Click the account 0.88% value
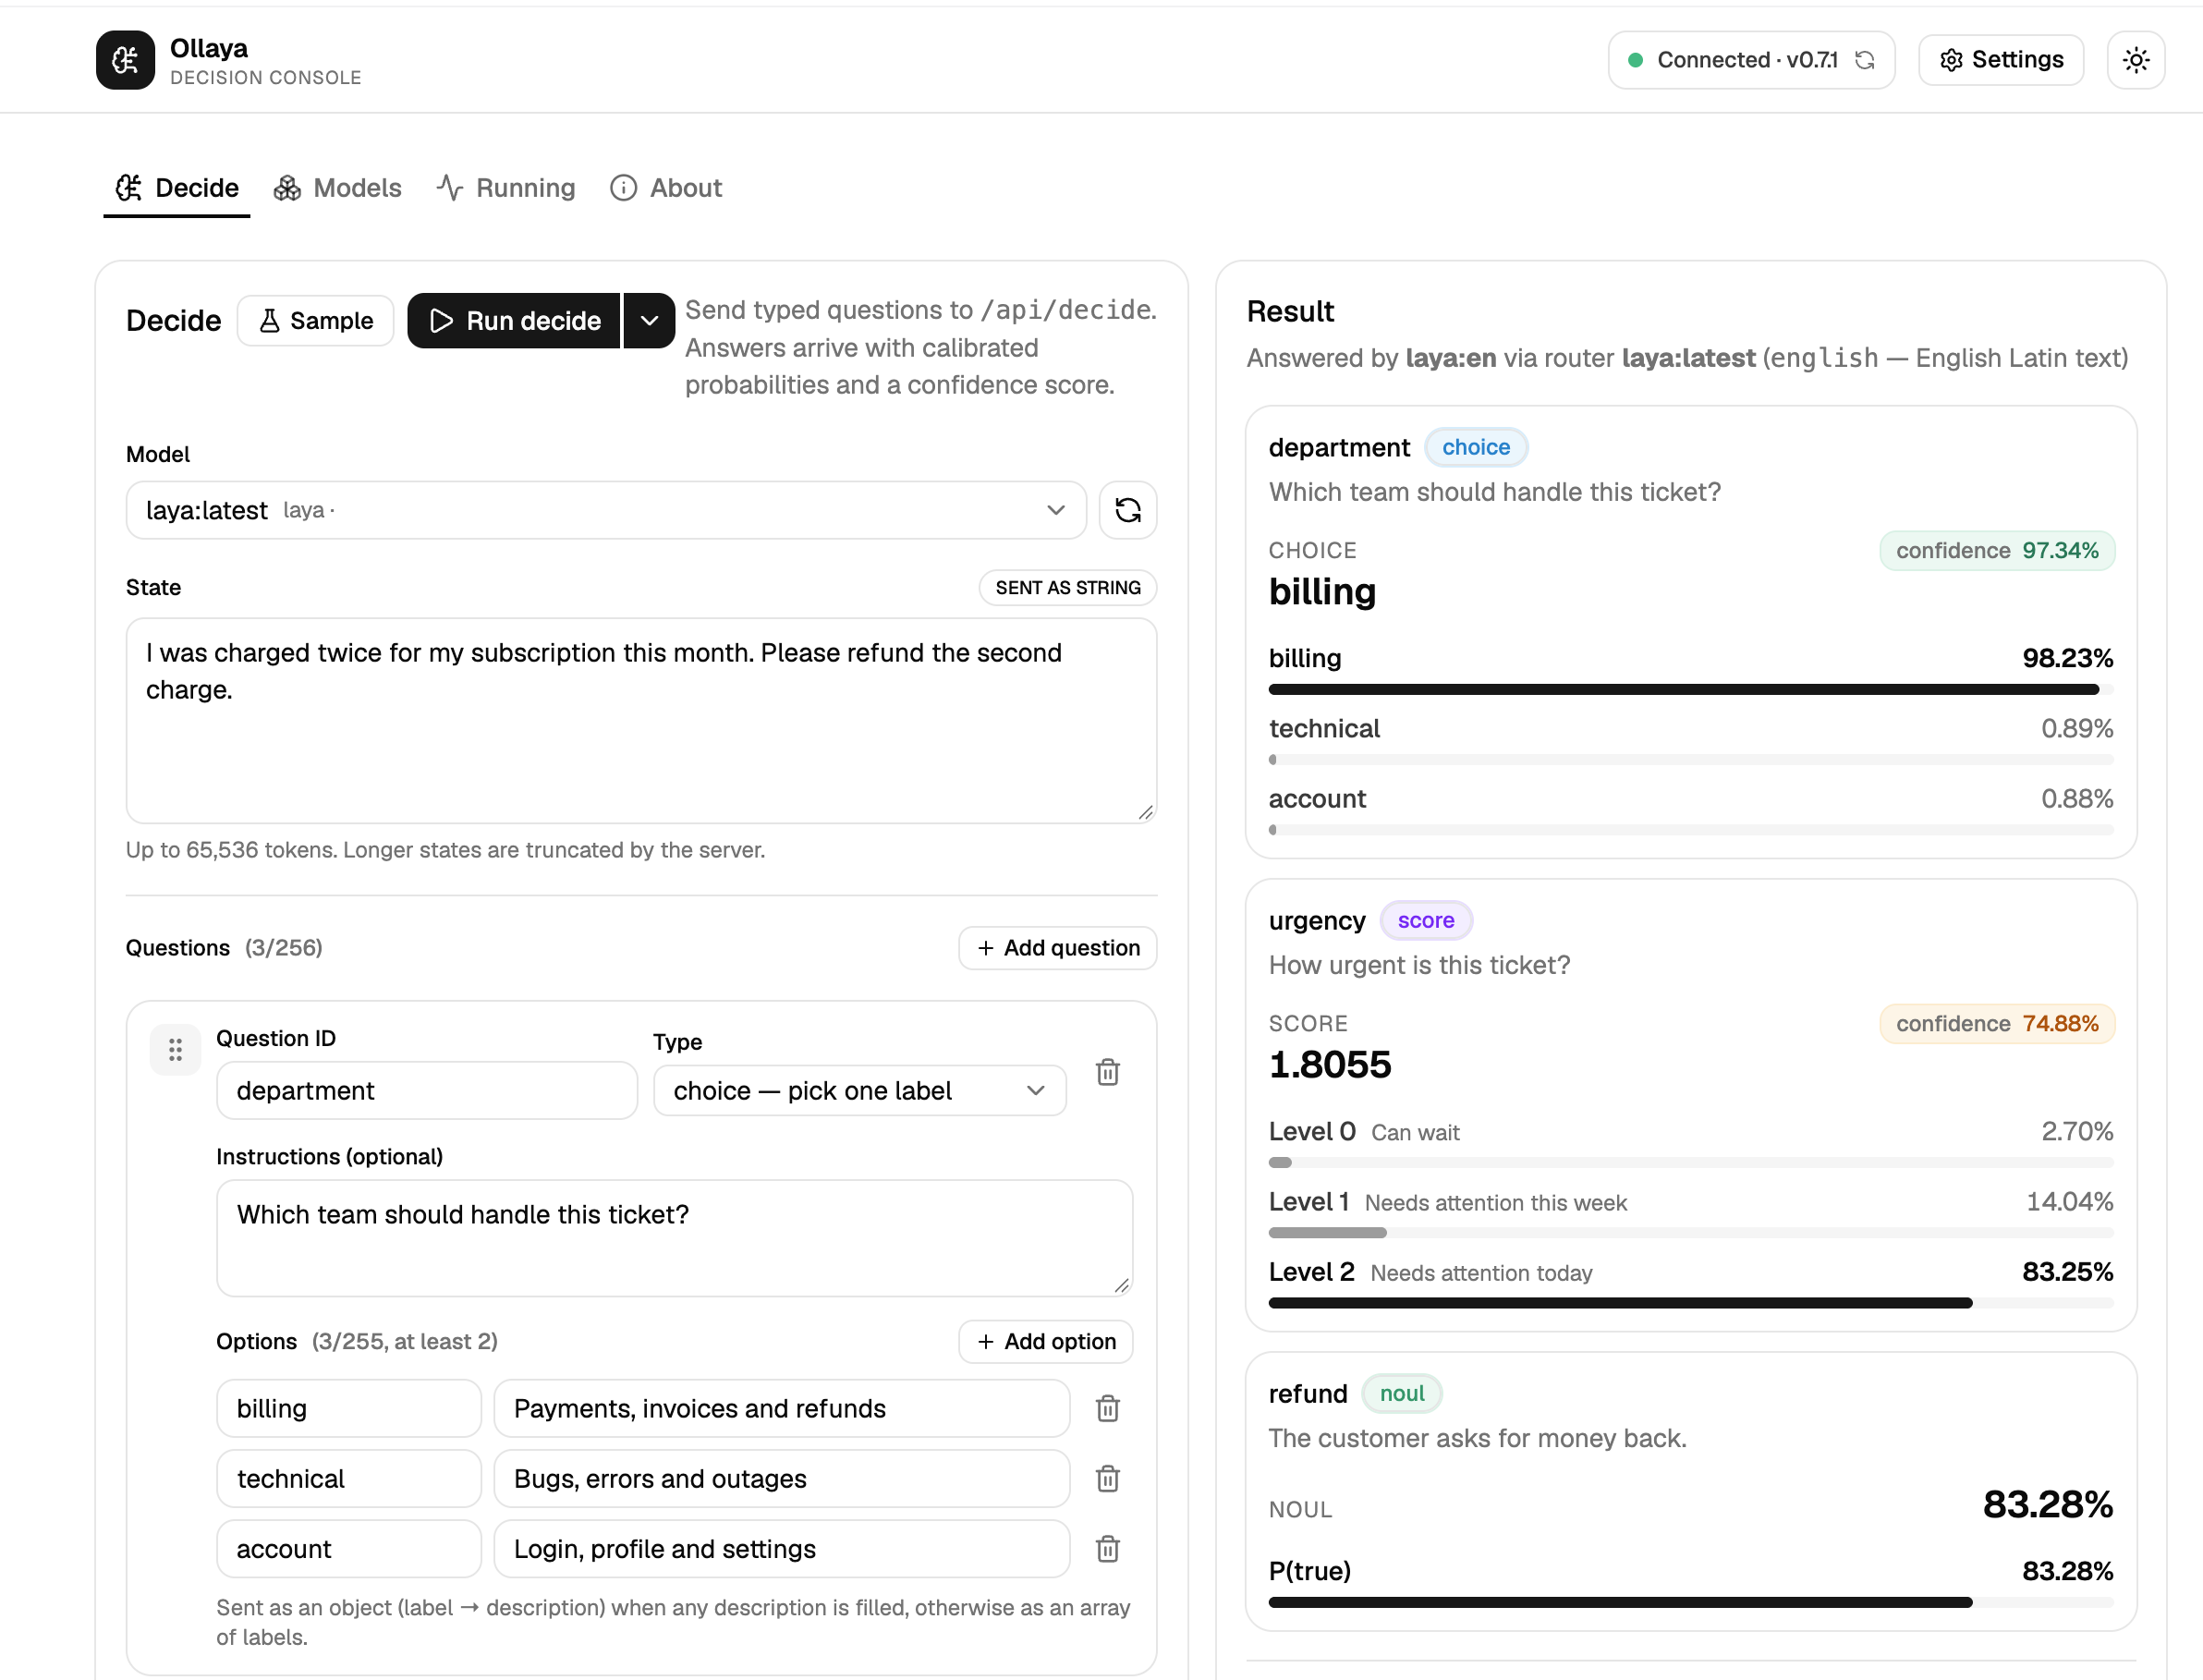This screenshot has height=1680, width=2203. 2077,799
